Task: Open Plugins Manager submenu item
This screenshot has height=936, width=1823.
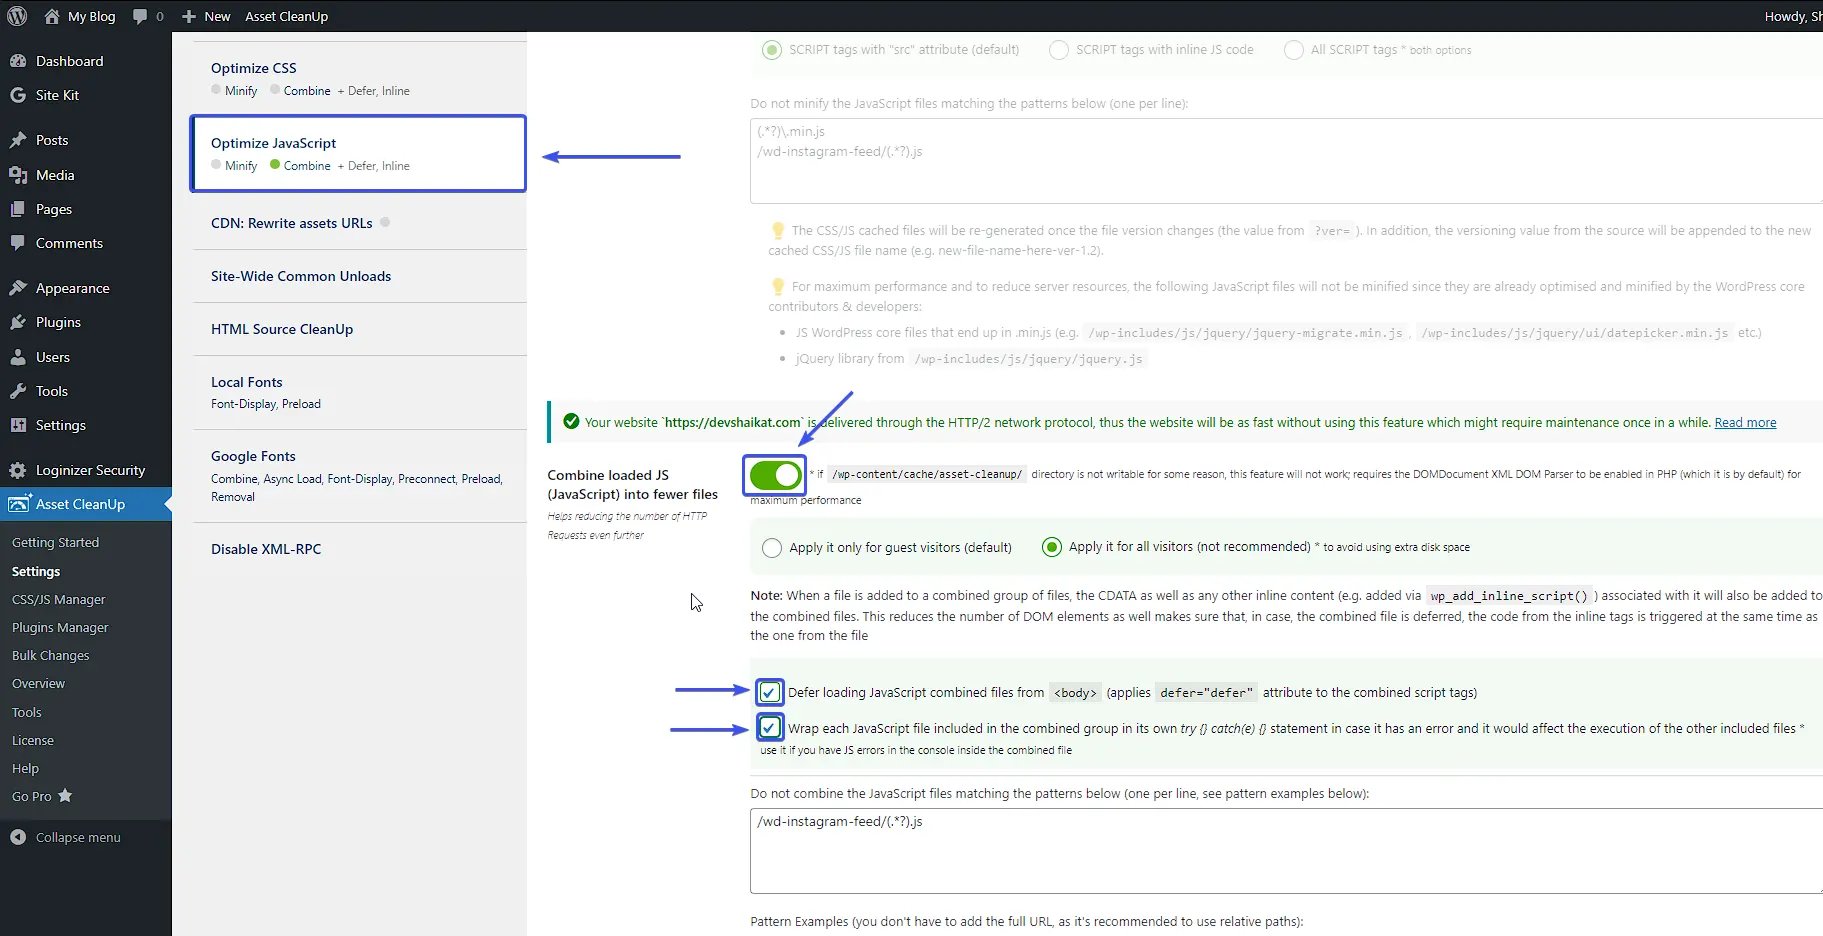Action: (x=60, y=628)
